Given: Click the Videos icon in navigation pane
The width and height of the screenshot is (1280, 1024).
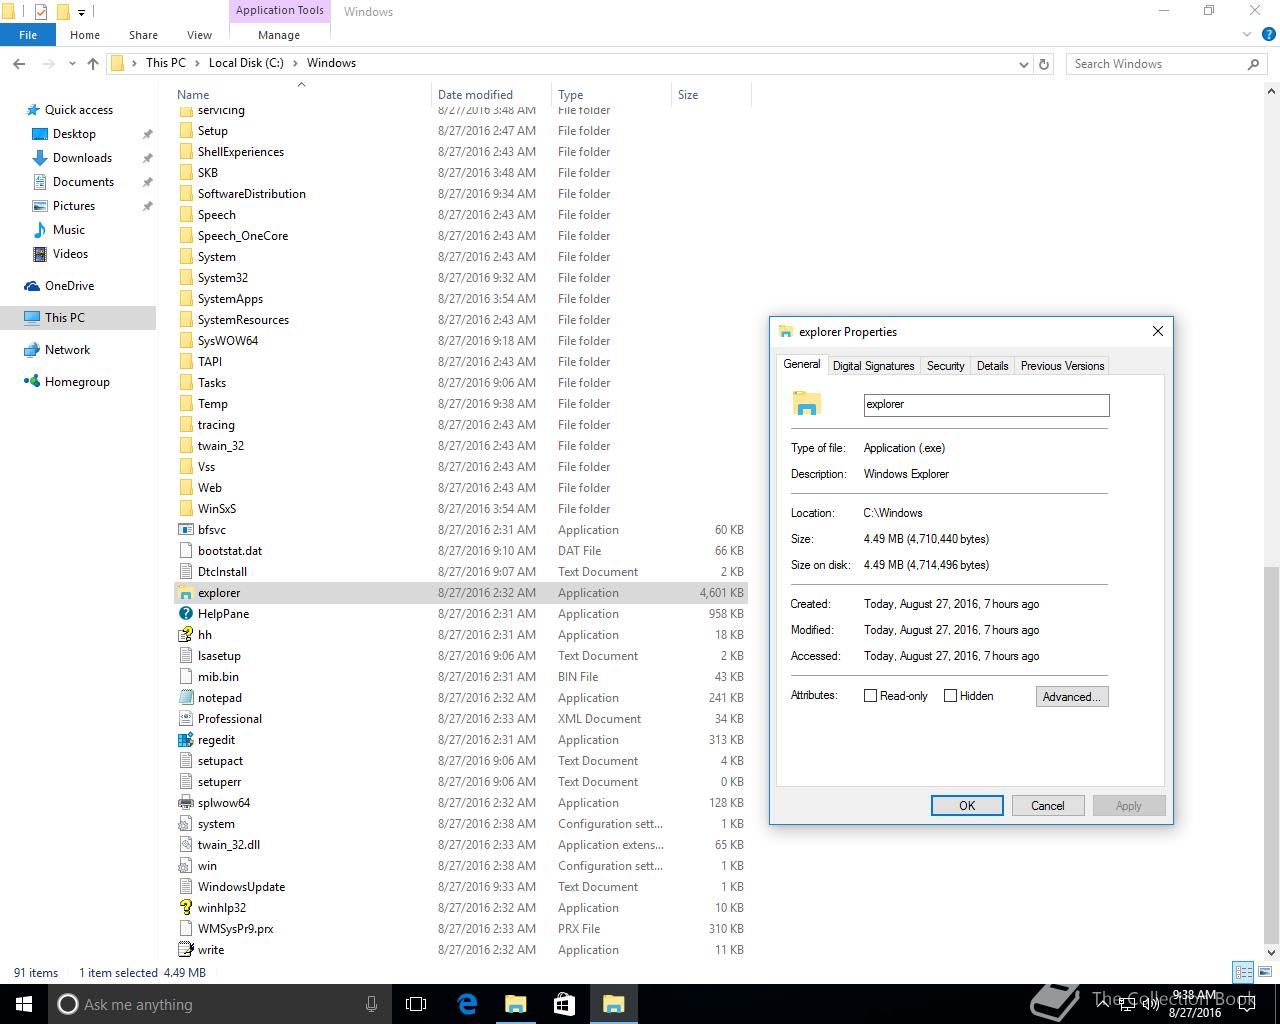Looking at the screenshot, I should click(x=40, y=254).
